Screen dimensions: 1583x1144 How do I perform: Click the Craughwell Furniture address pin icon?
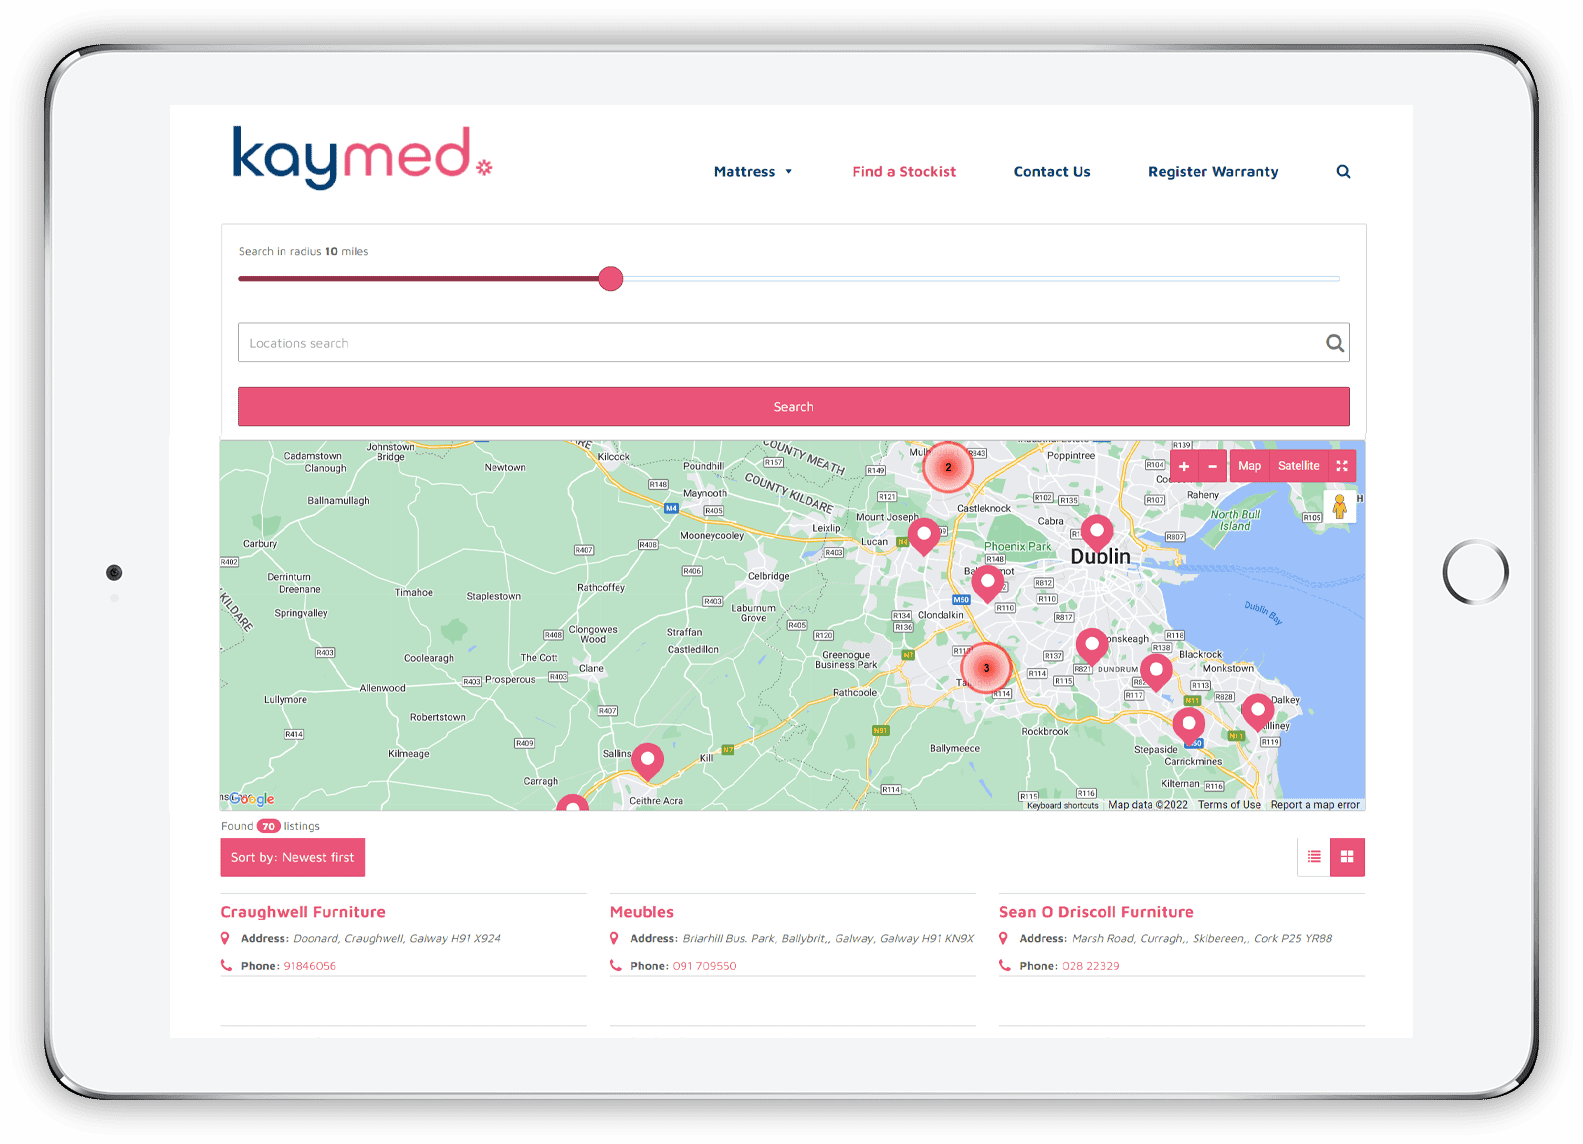click(225, 938)
